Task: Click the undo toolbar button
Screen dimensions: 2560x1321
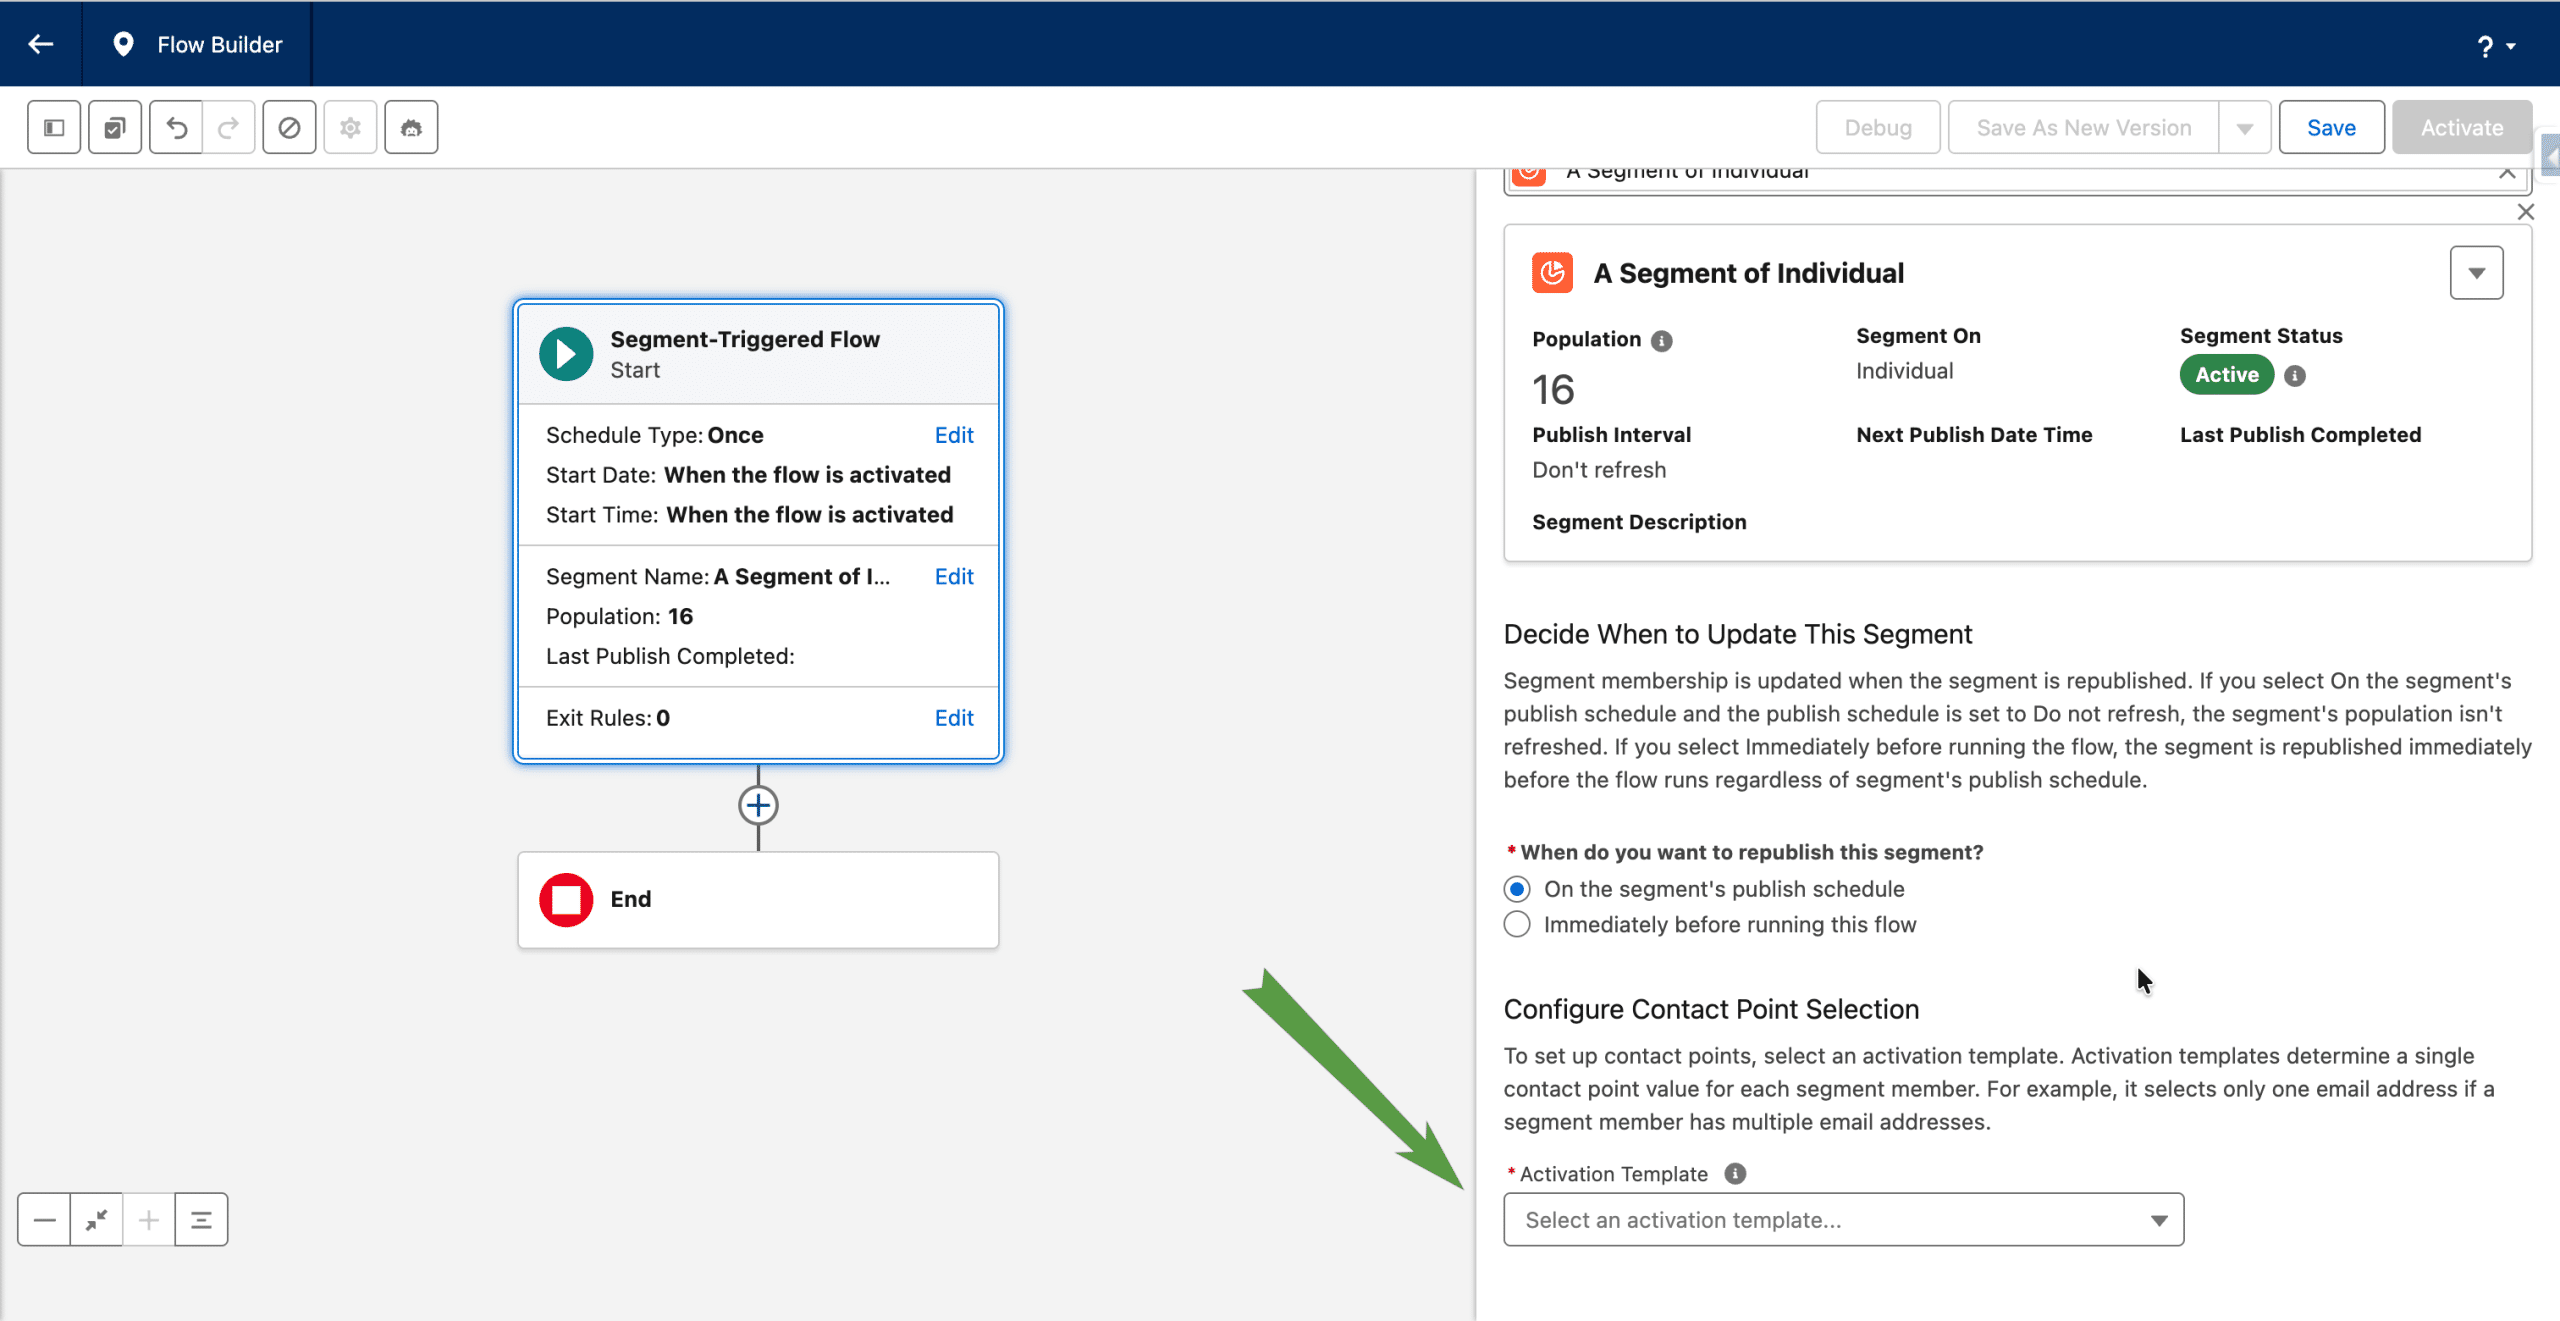Action: point(177,128)
